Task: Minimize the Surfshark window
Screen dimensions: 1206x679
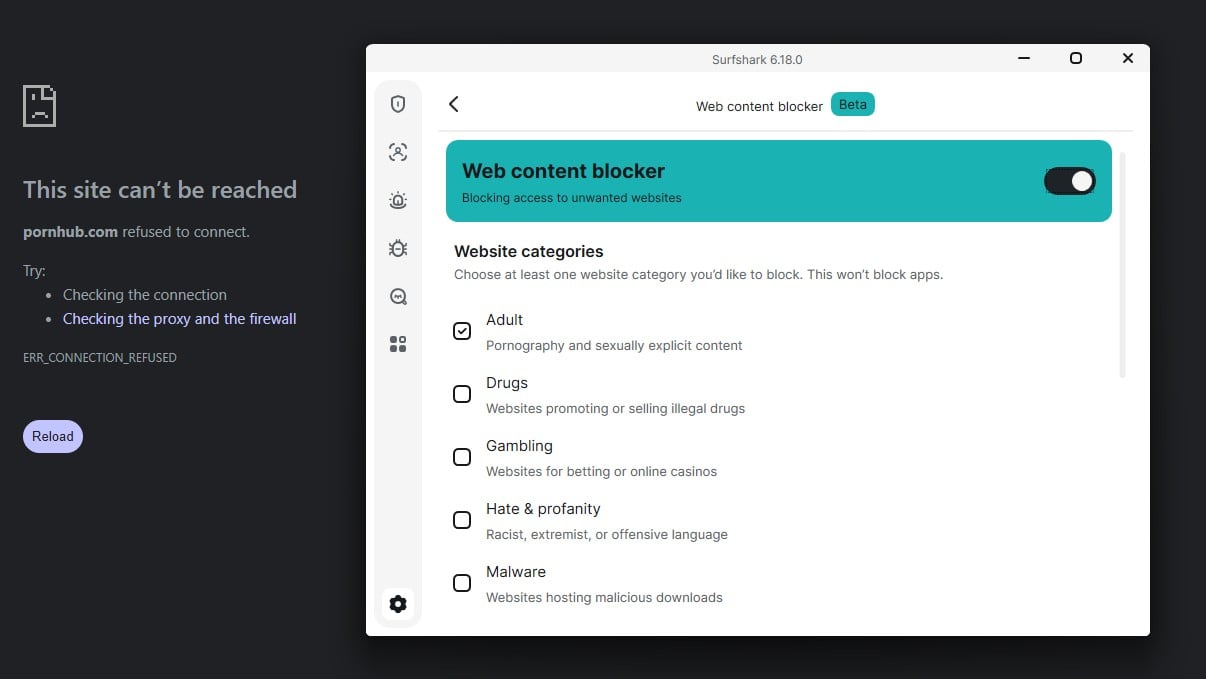Action: pos(1024,58)
